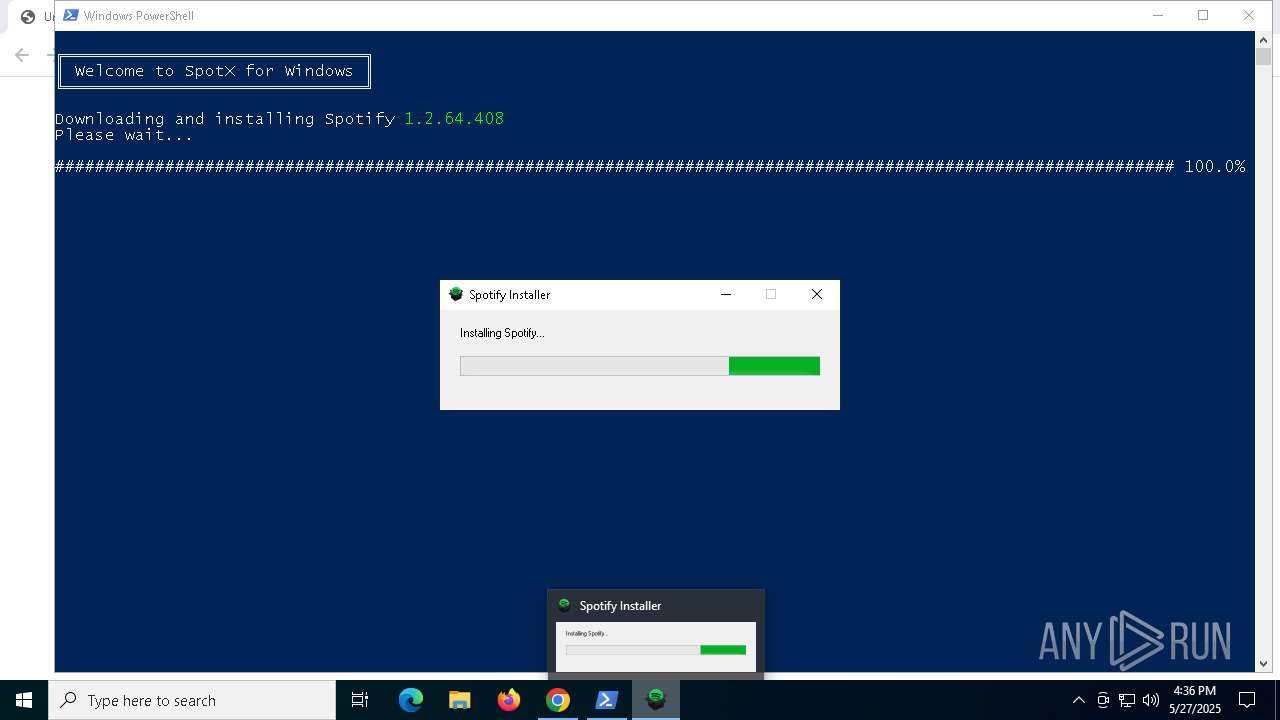Image resolution: width=1280 pixels, height=720 pixels.
Task: Close the Windows PowerShell window
Action: [1249, 15]
